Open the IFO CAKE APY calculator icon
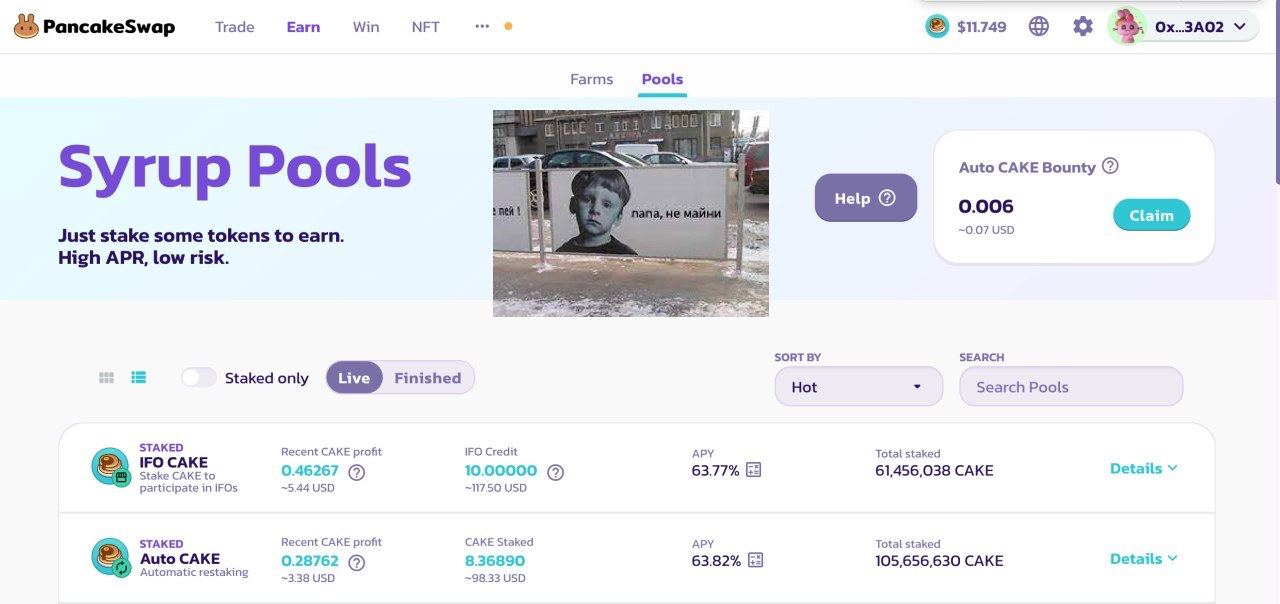Screen dimensions: 1280x604 point(754,470)
